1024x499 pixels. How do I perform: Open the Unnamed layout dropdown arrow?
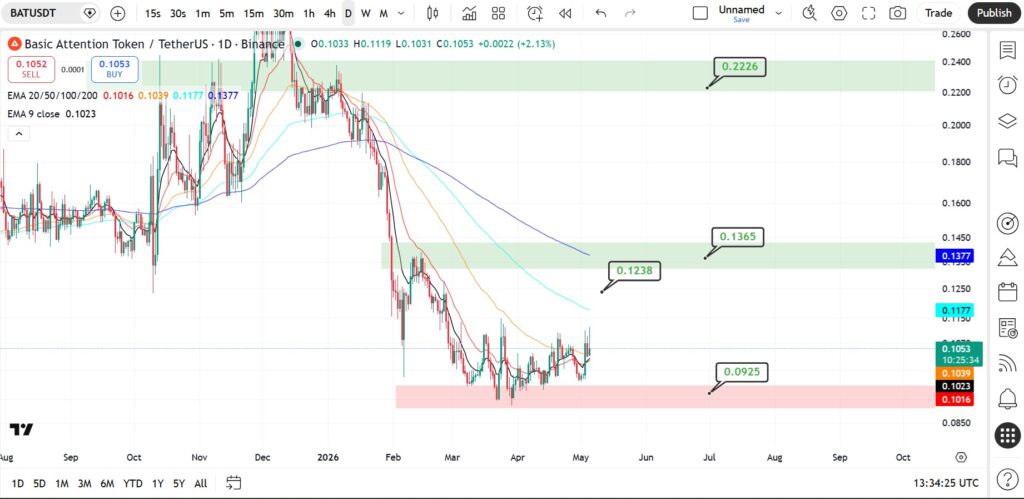(x=778, y=13)
